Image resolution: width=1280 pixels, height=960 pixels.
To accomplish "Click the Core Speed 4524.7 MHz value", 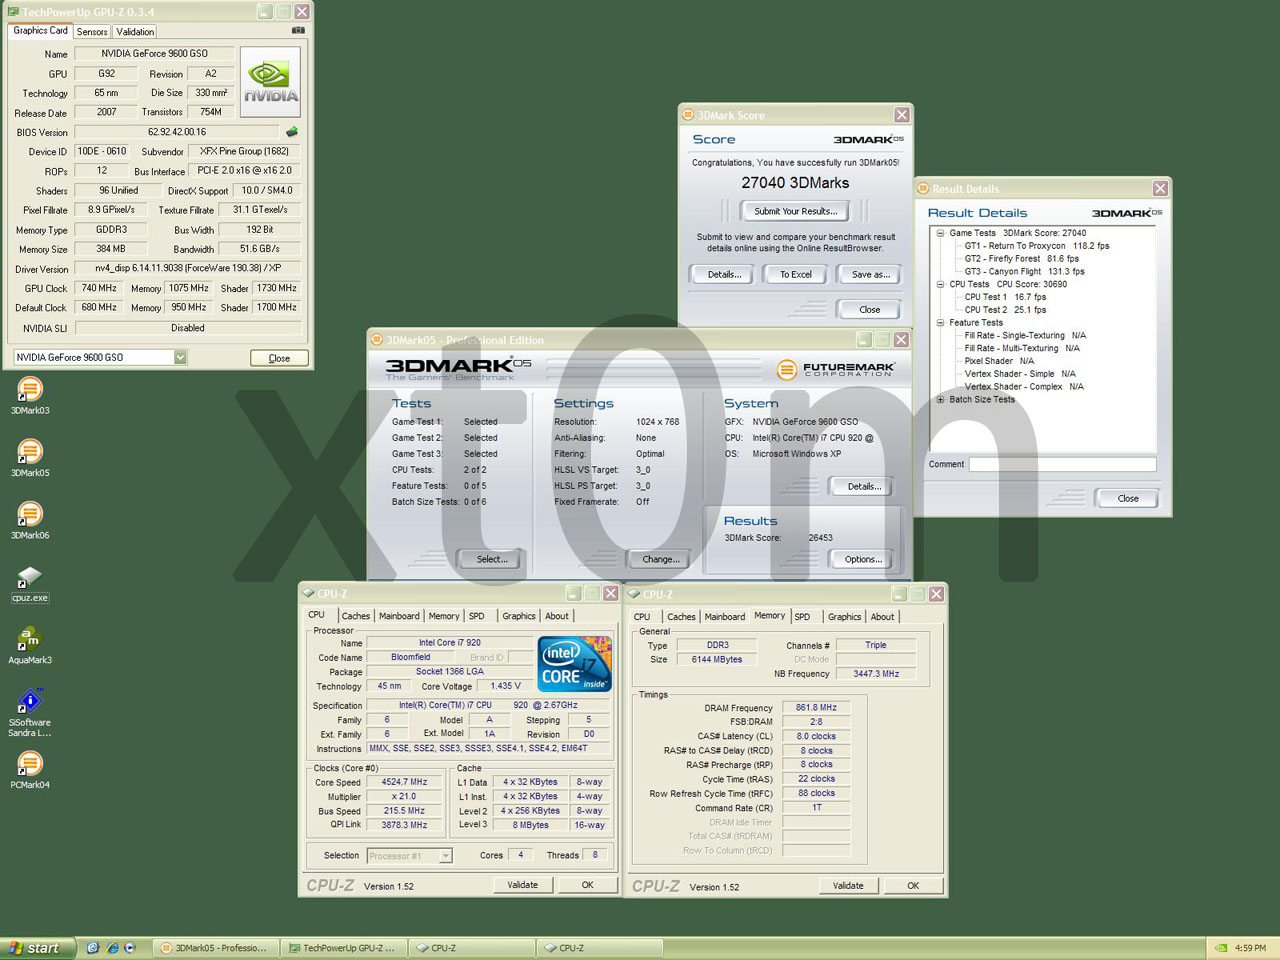I will coord(404,783).
